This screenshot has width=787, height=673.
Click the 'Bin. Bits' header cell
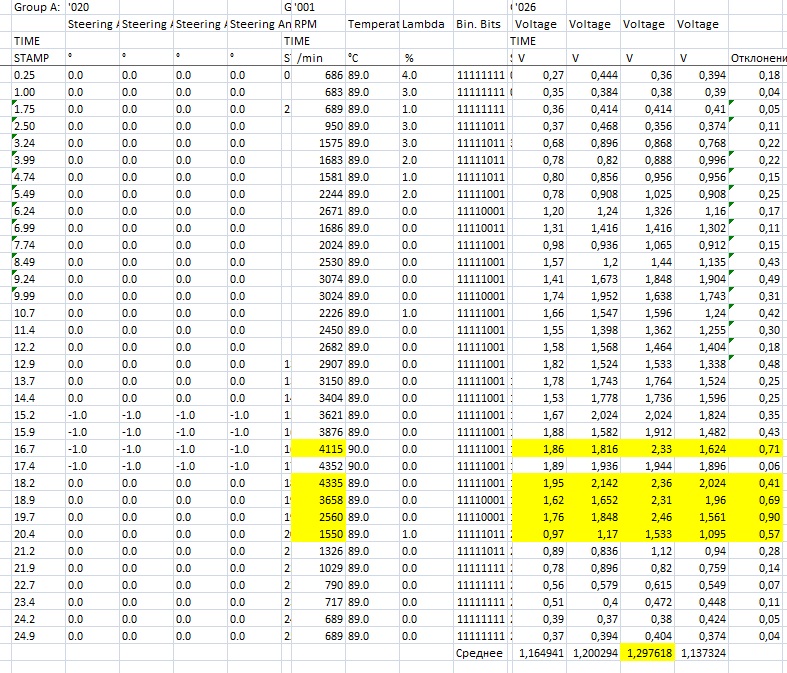[480, 23]
